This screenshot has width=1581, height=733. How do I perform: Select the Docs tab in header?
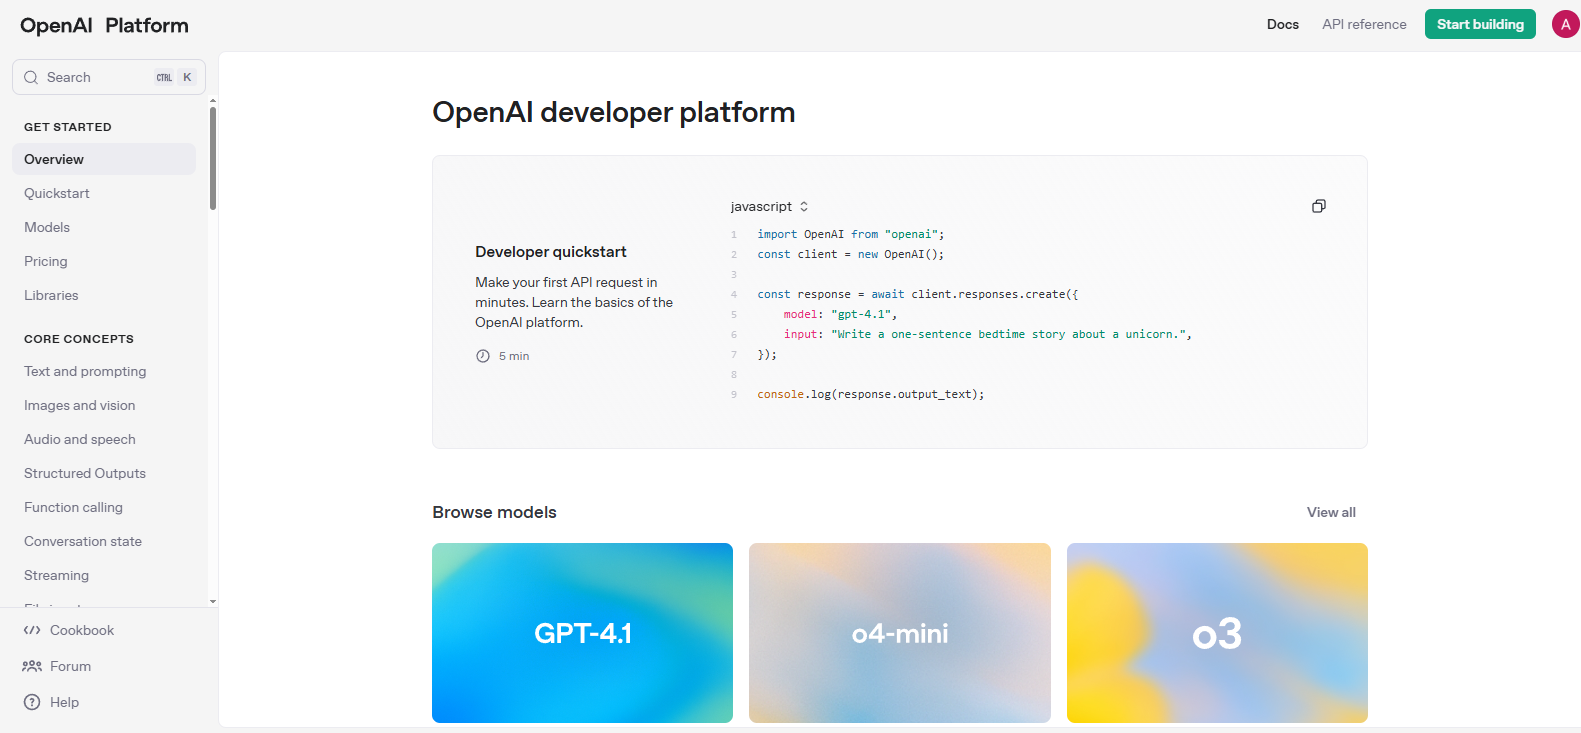1282,24
